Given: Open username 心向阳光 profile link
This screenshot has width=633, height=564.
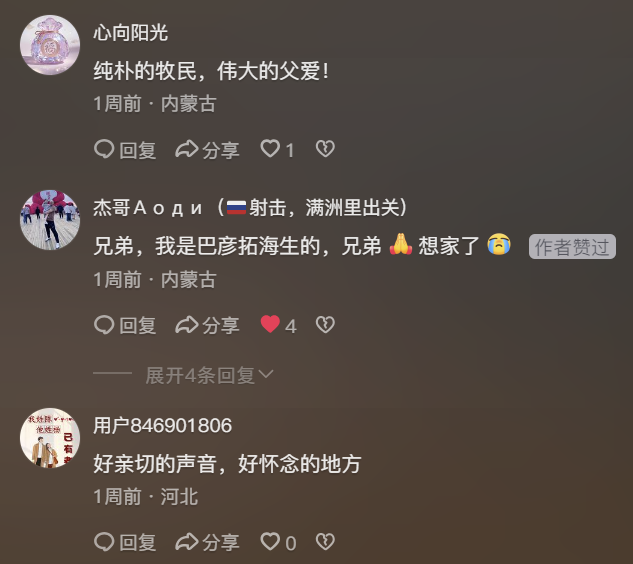Looking at the screenshot, I should pos(130,33).
